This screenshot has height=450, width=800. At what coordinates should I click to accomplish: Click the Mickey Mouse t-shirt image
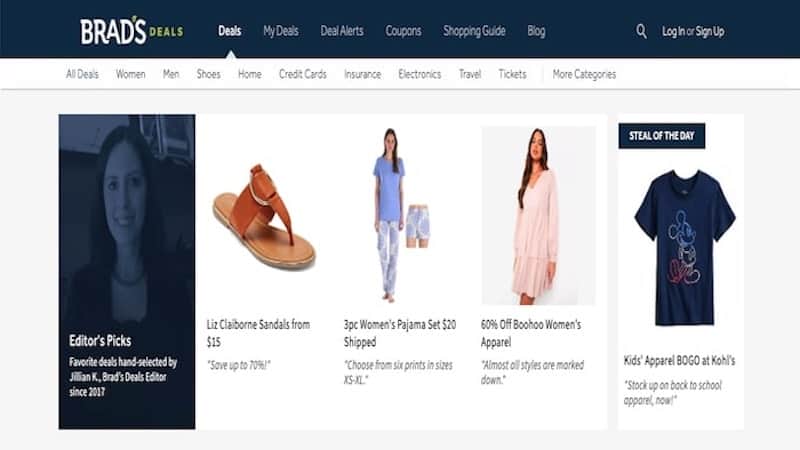click(x=685, y=248)
